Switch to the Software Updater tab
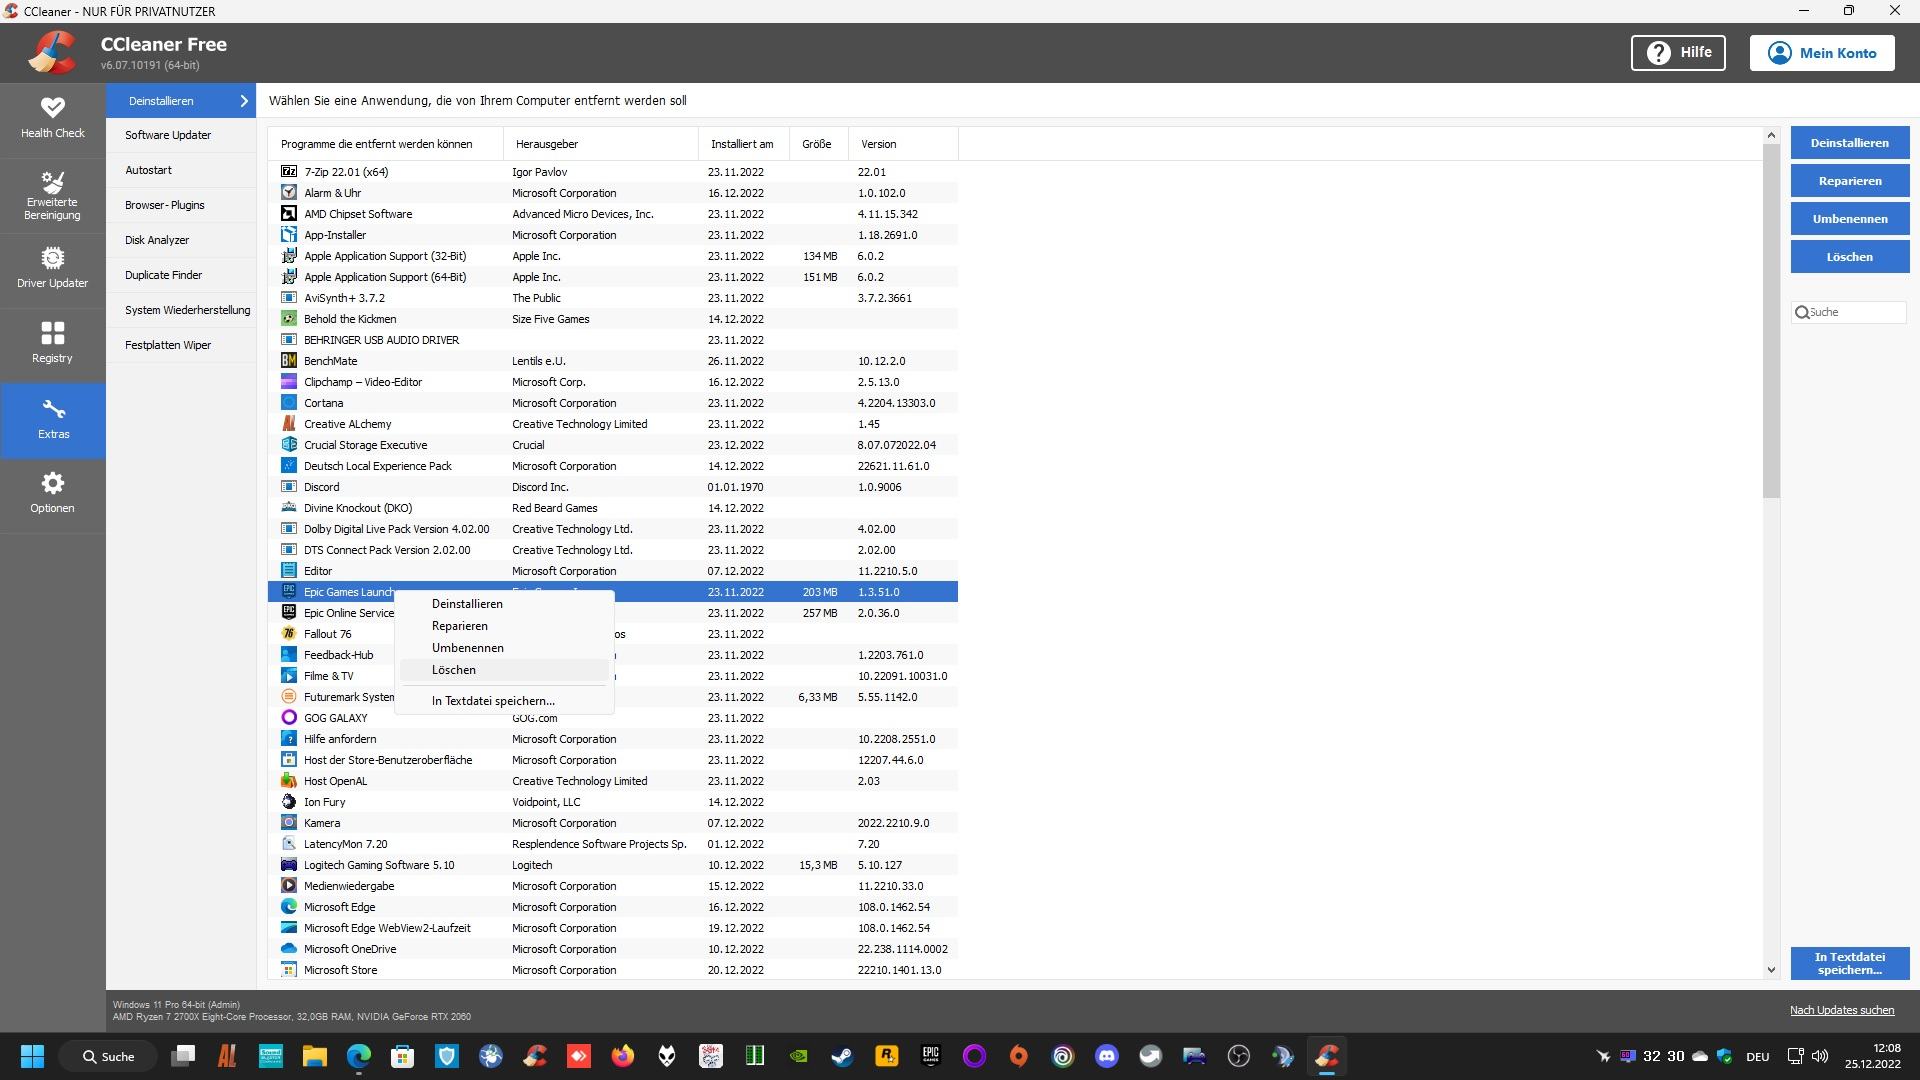Image resolution: width=1920 pixels, height=1080 pixels. click(x=168, y=135)
